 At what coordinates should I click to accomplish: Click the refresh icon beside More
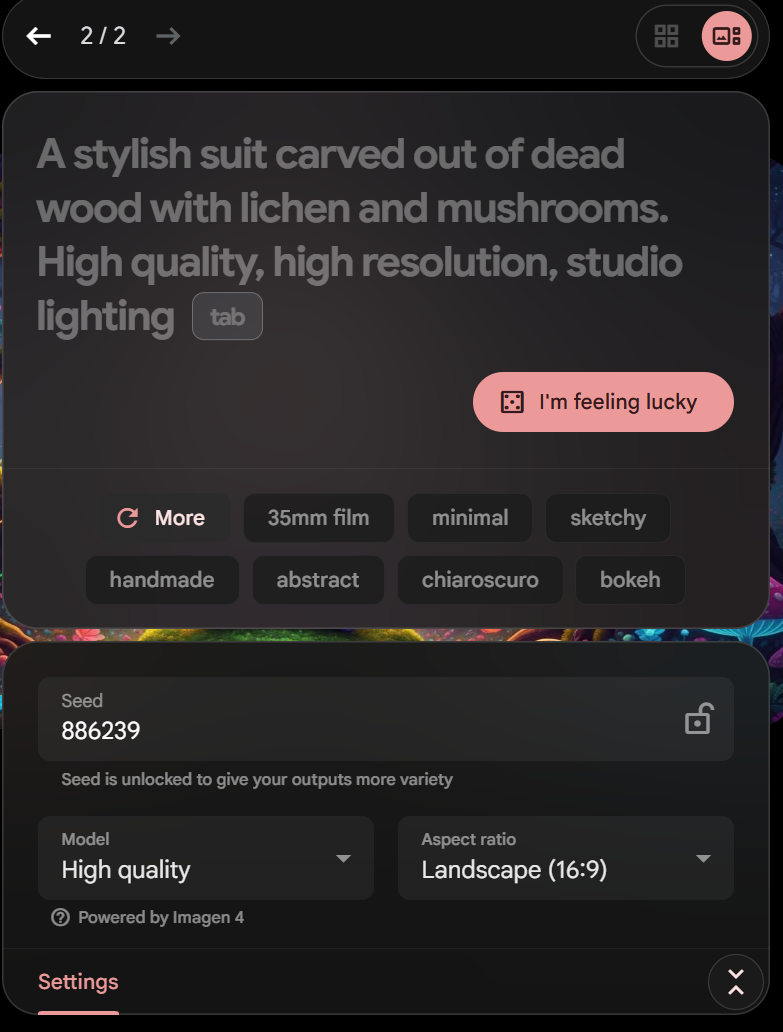[x=128, y=518]
